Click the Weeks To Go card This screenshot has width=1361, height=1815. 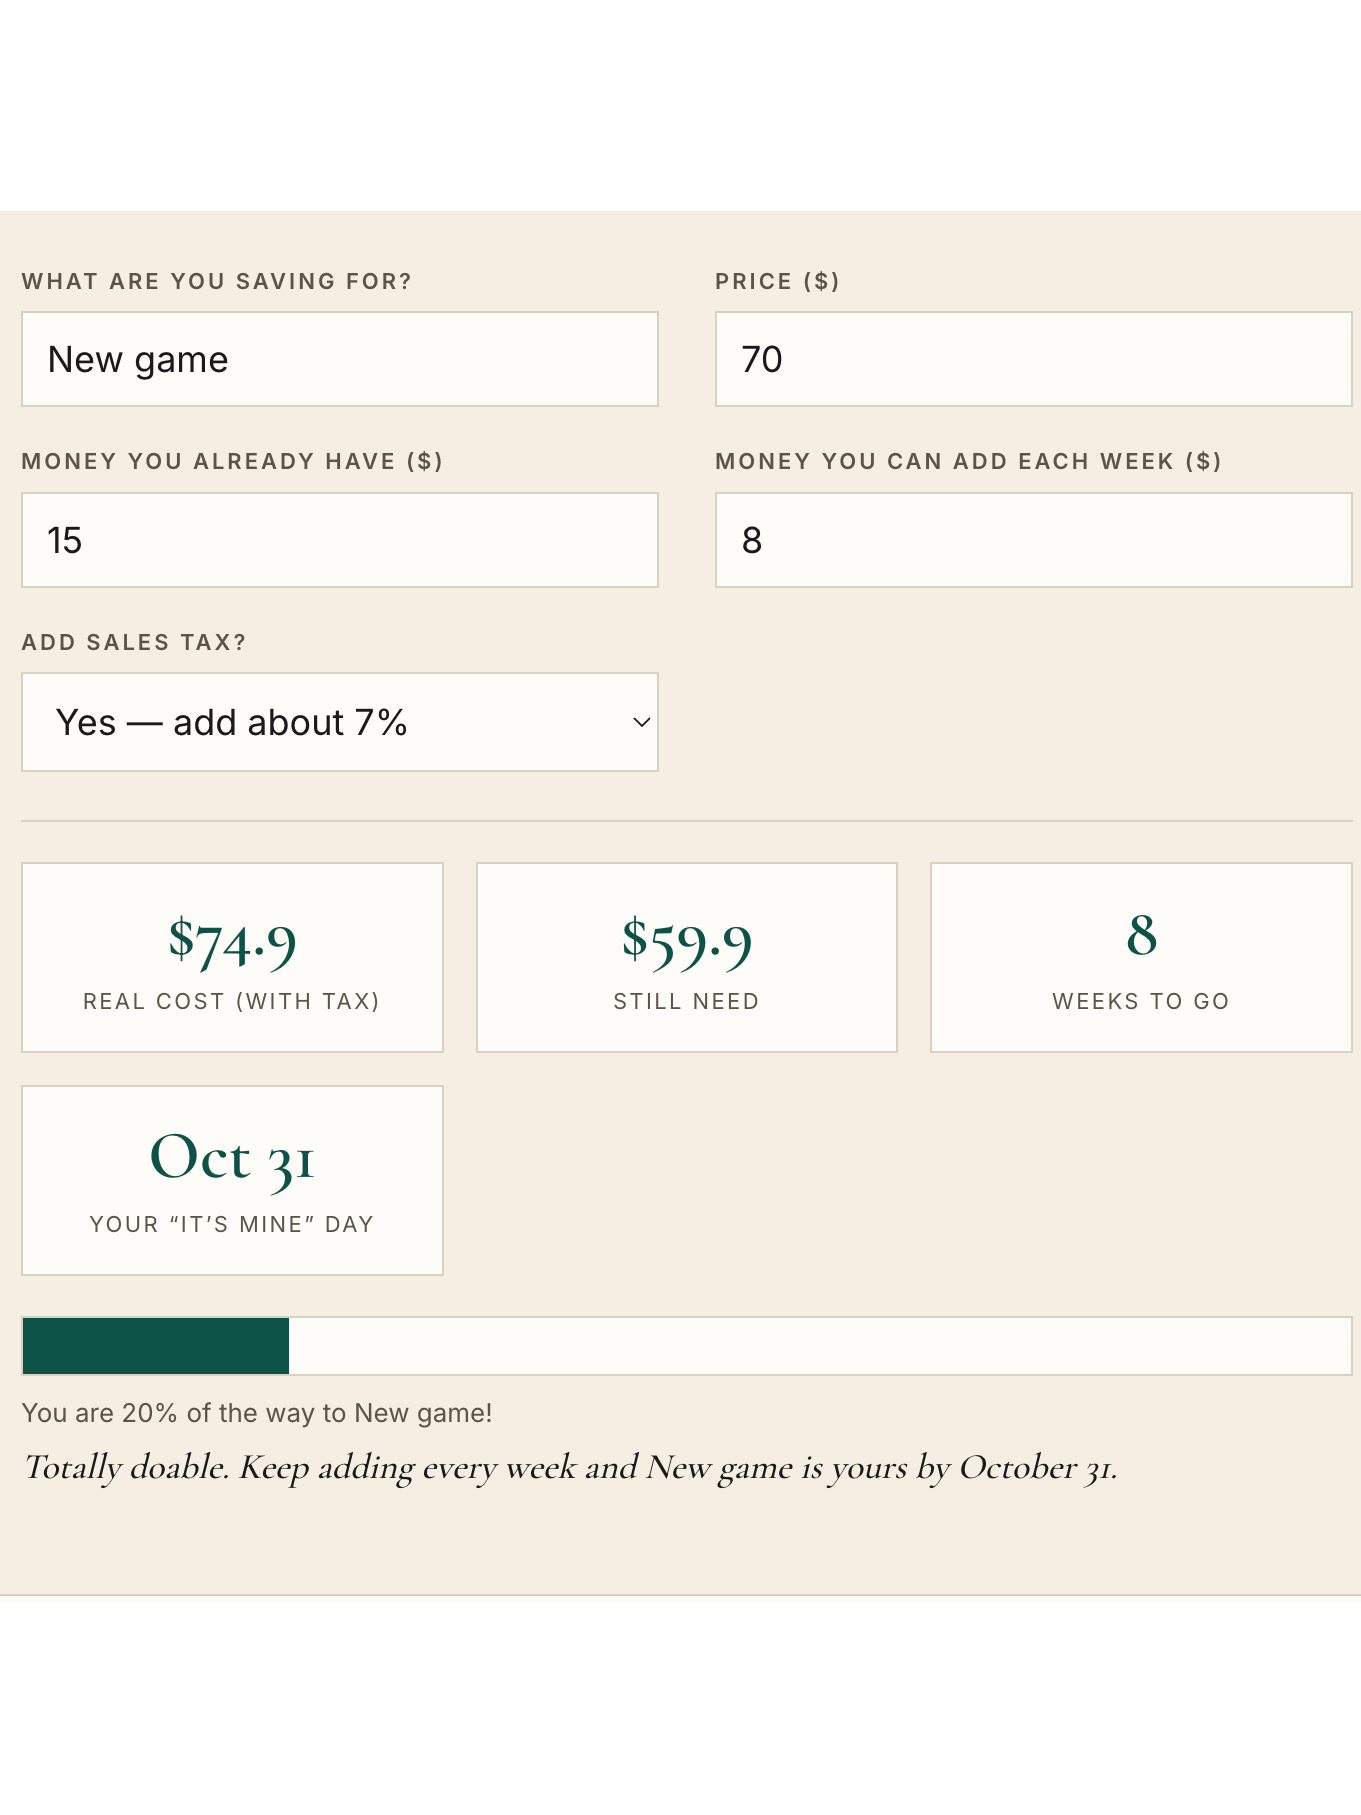click(1141, 957)
